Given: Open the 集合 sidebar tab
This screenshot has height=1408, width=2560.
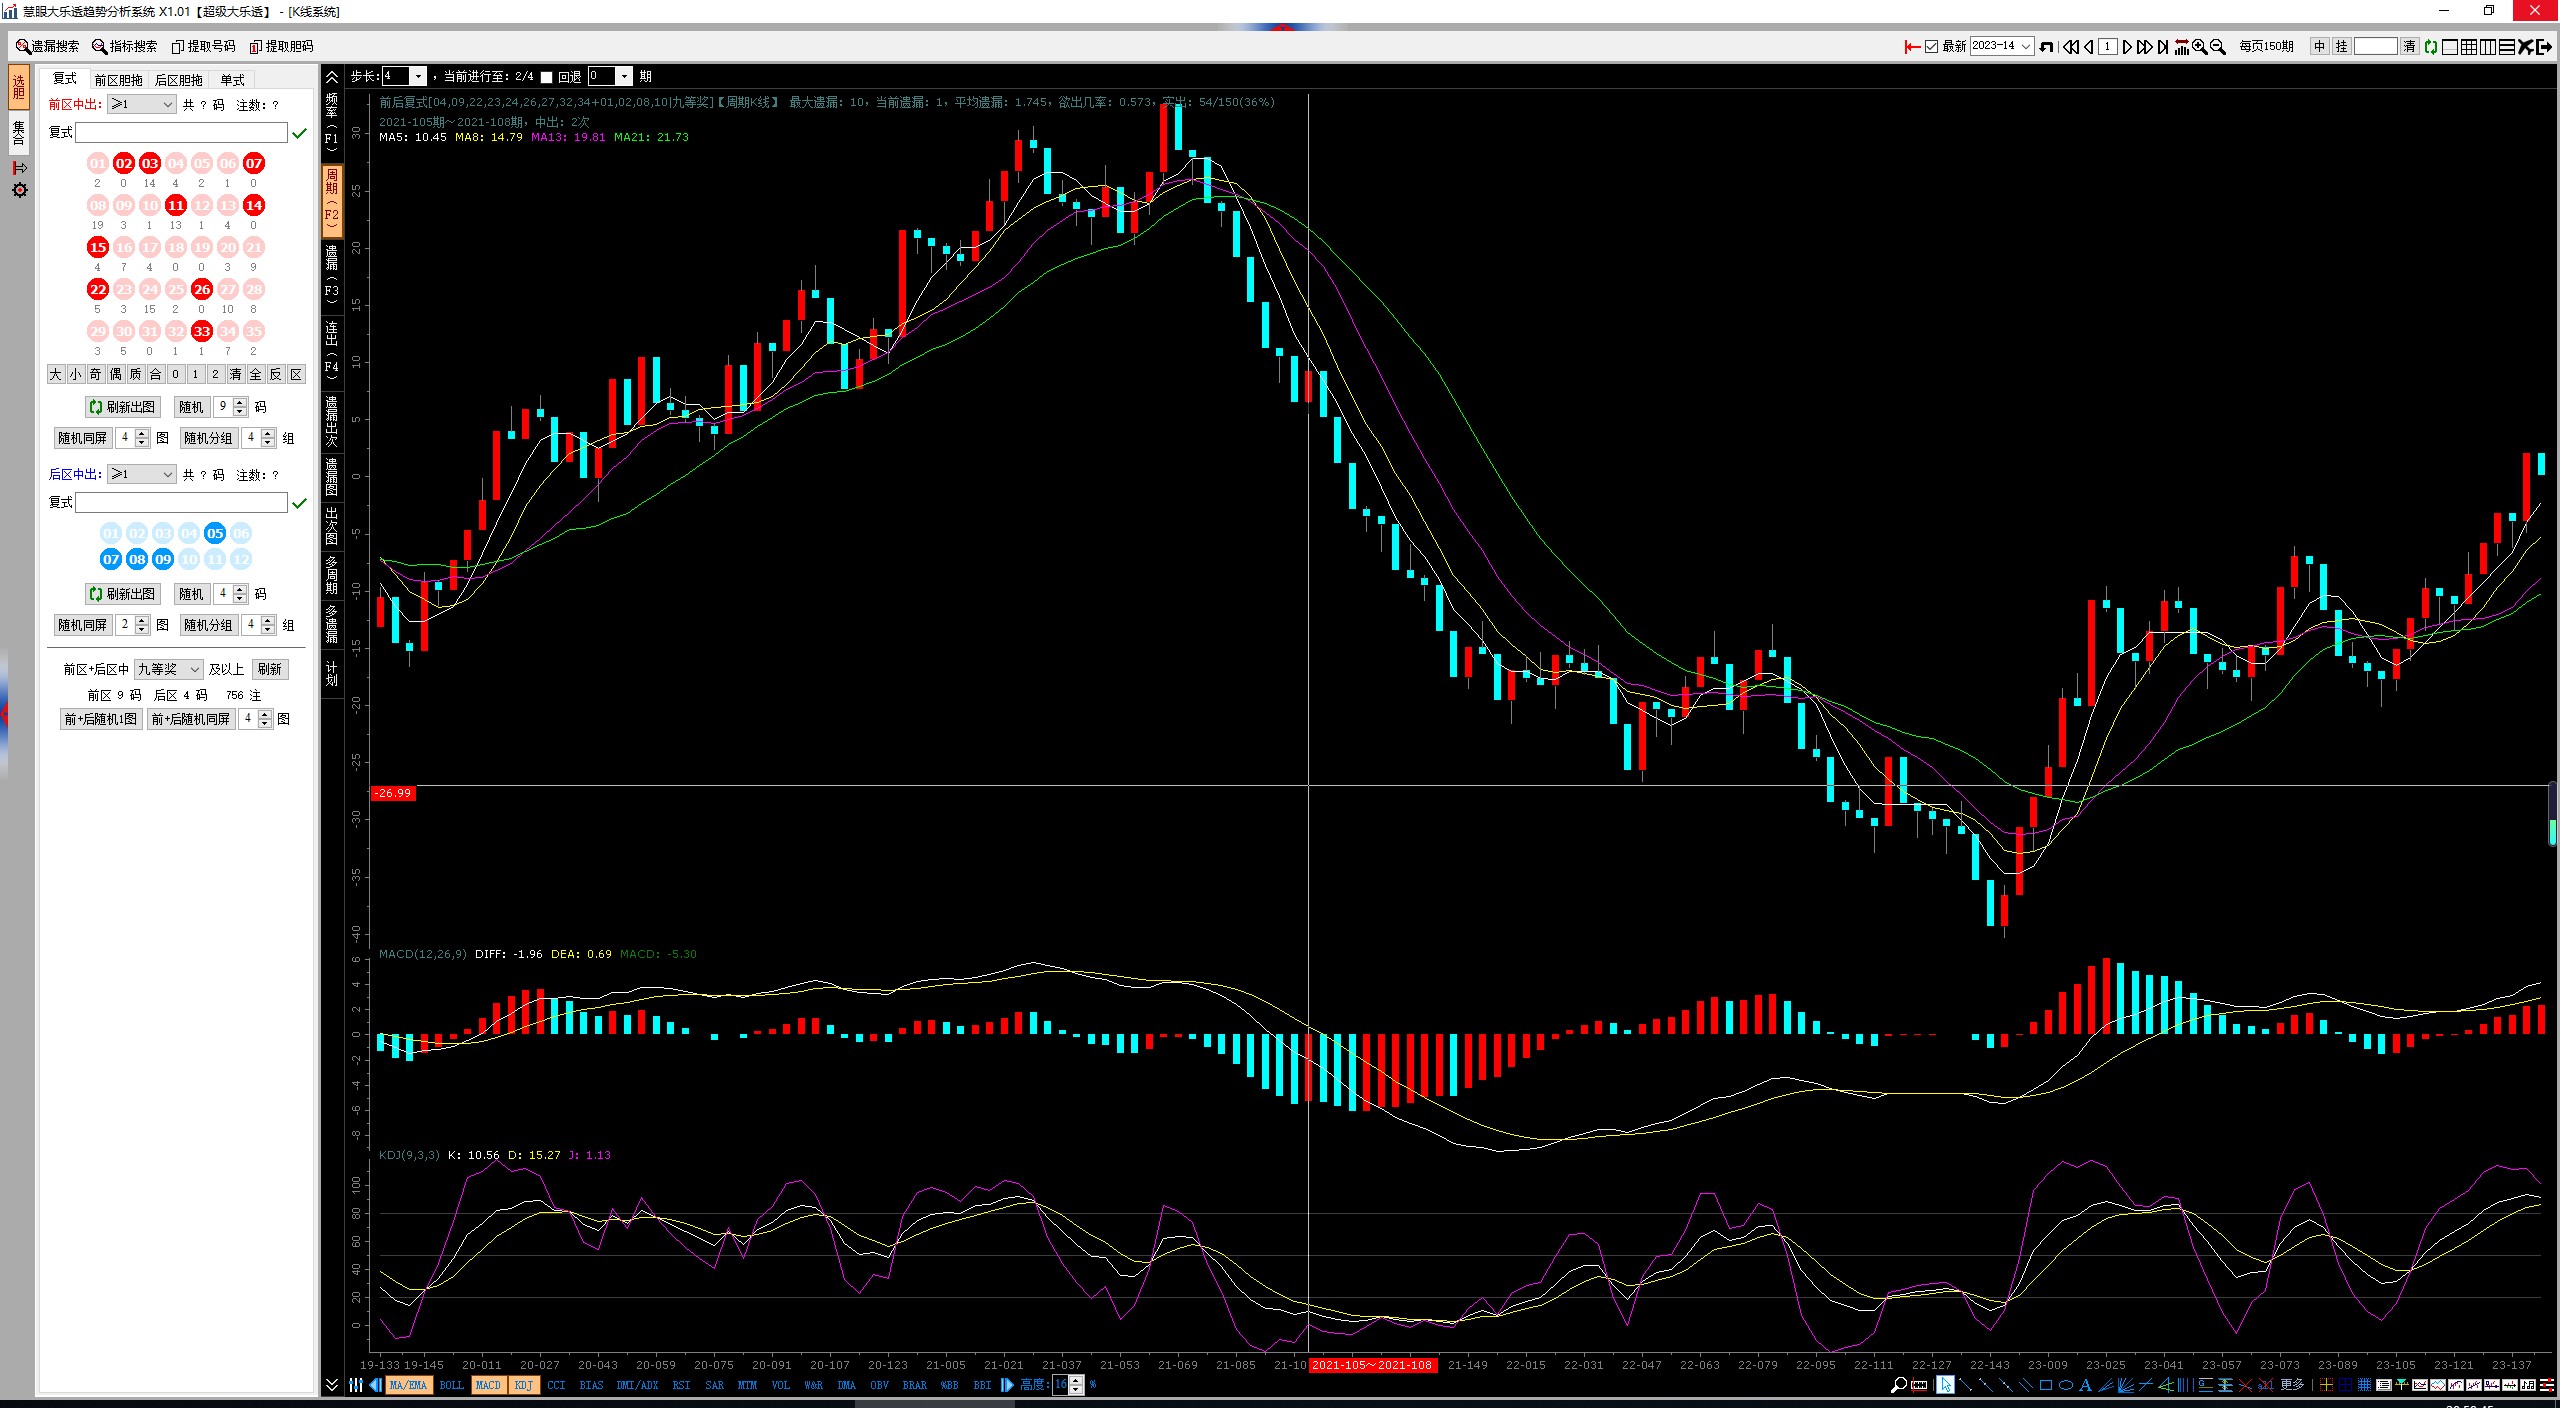Looking at the screenshot, I should pos(19,132).
